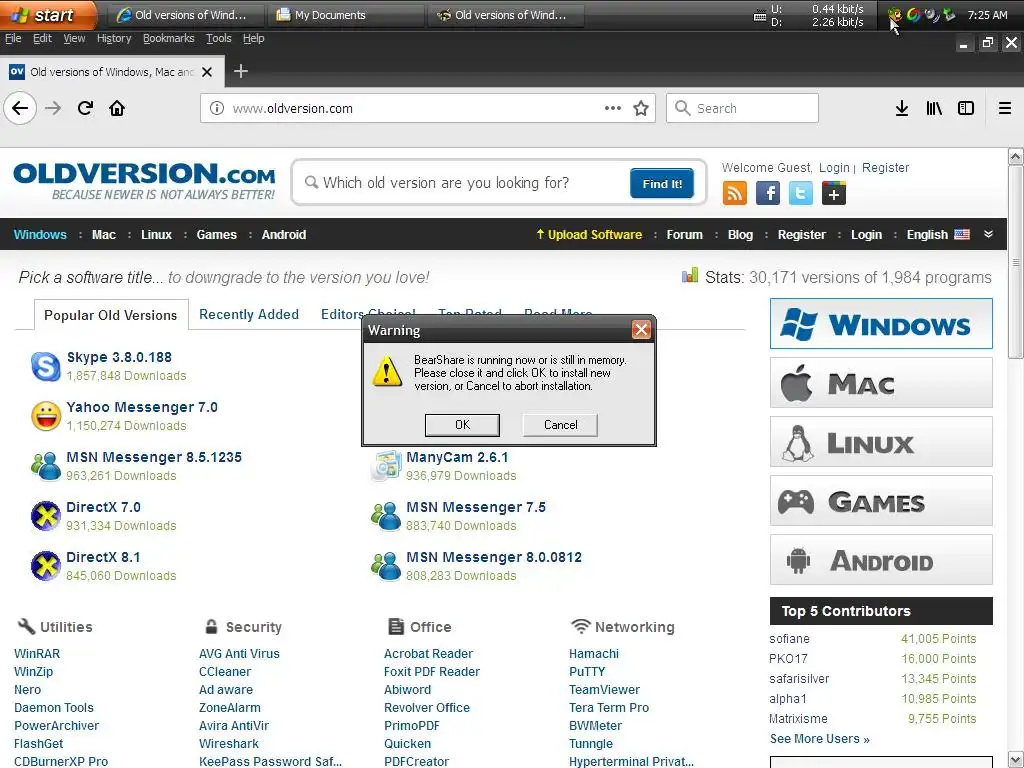Screen dimensions: 1024x768
Task: Click the taskbar clock showing 7:25 AM
Action: pyautogui.click(x=987, y=15)
